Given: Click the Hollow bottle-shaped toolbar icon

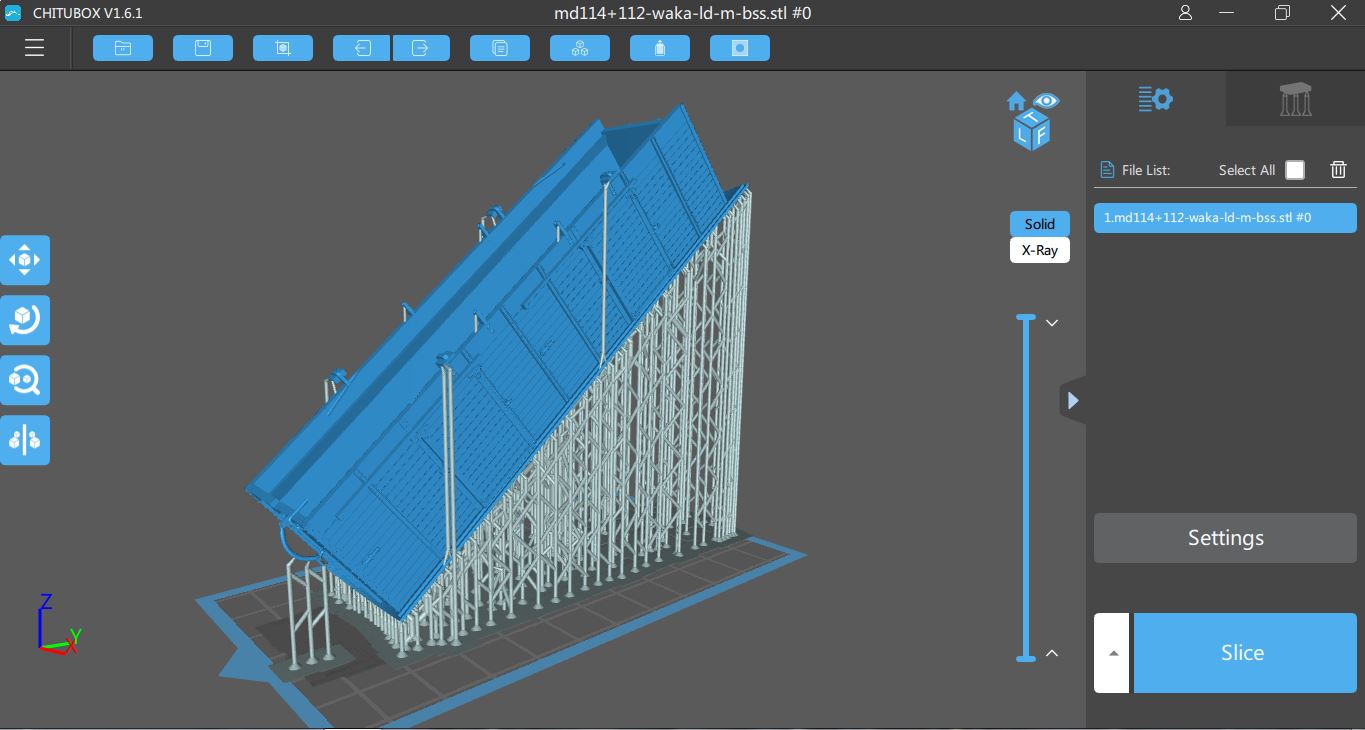Looking at the screenshot, I should [660, 48].
